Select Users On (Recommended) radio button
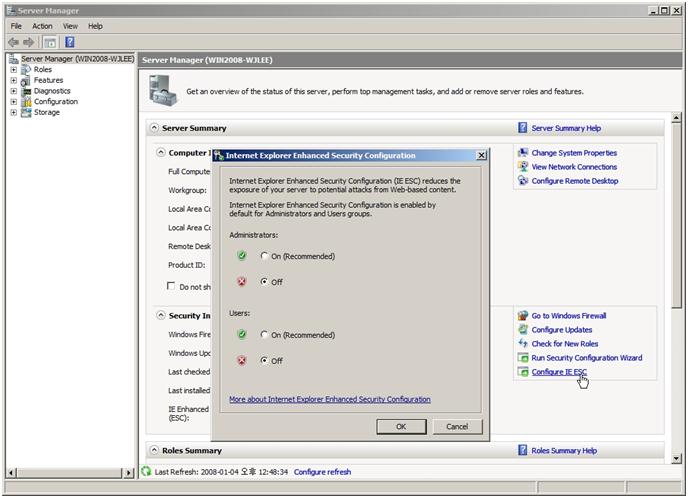Image resolution: width=688 pixels, height=498 pixels. (x=264, y=335)
